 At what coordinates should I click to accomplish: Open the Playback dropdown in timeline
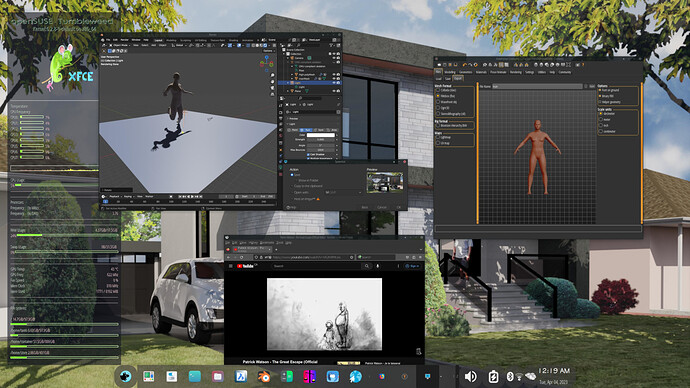[114, 197]
